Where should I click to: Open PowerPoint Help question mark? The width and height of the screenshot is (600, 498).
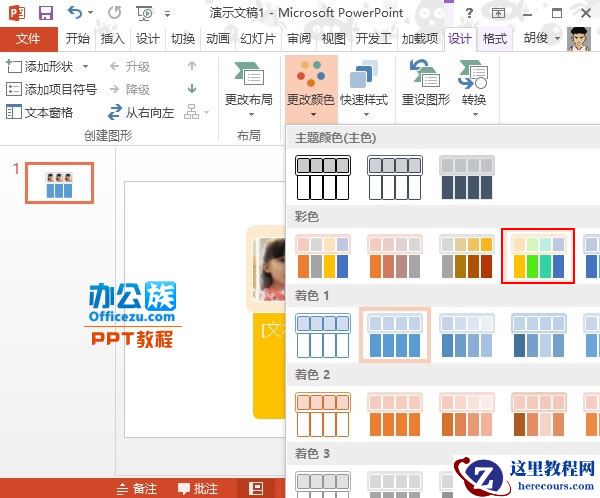(x=469, y=13)
